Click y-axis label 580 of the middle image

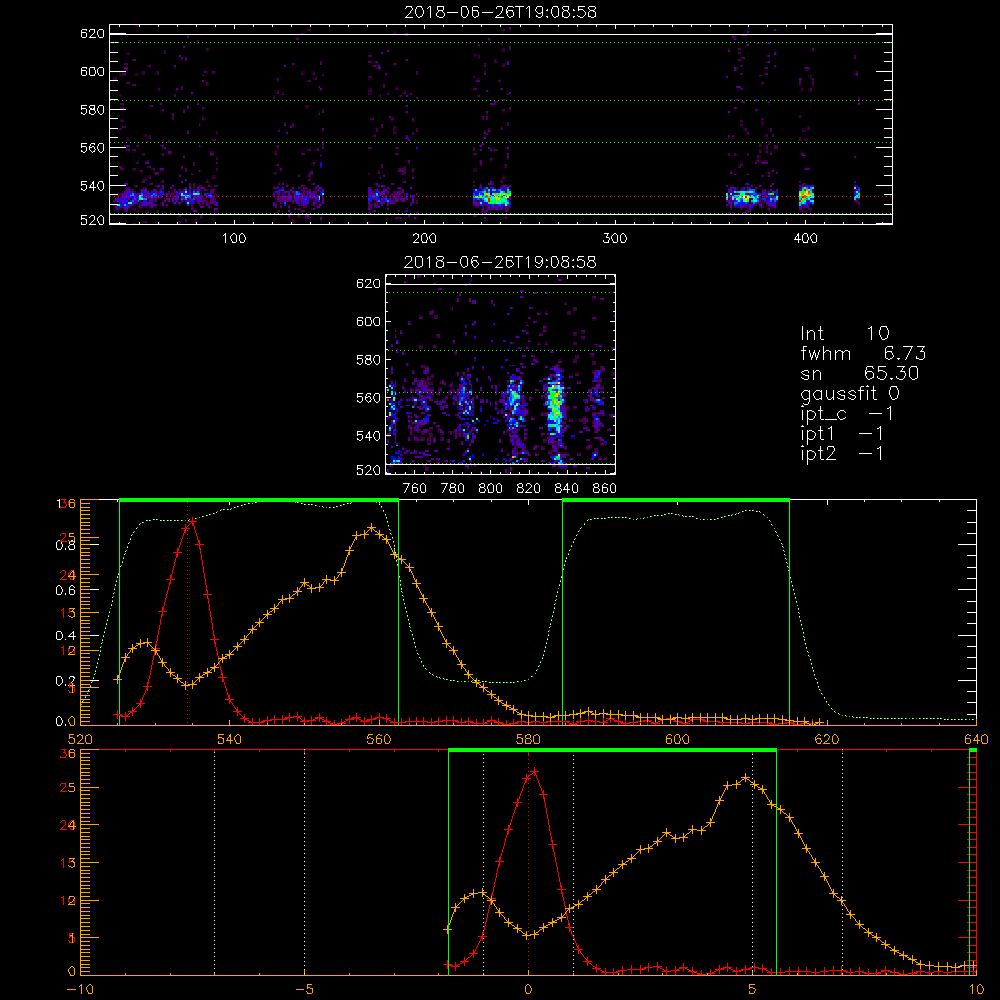[369, 360]
